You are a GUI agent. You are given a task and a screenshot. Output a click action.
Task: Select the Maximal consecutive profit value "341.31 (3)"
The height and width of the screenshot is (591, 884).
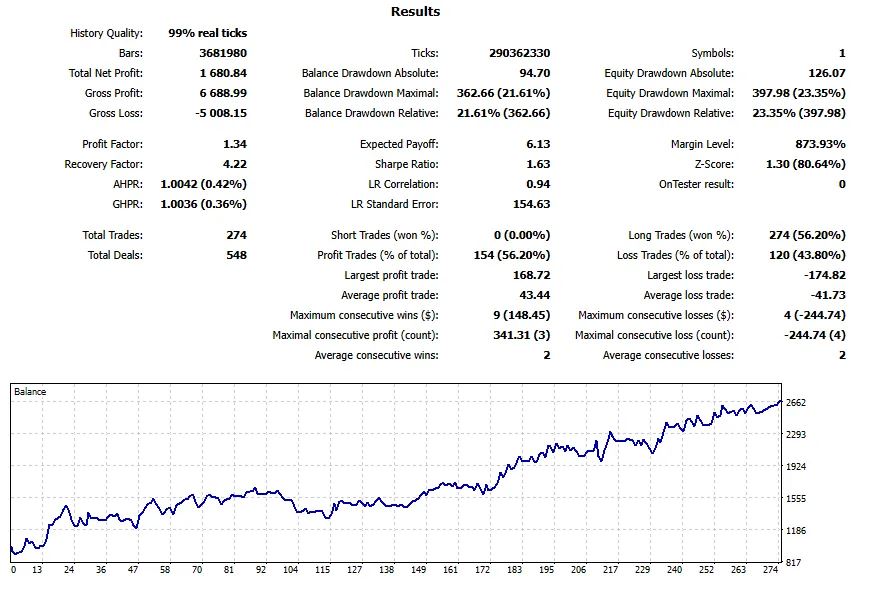click(x=522, y=336)
